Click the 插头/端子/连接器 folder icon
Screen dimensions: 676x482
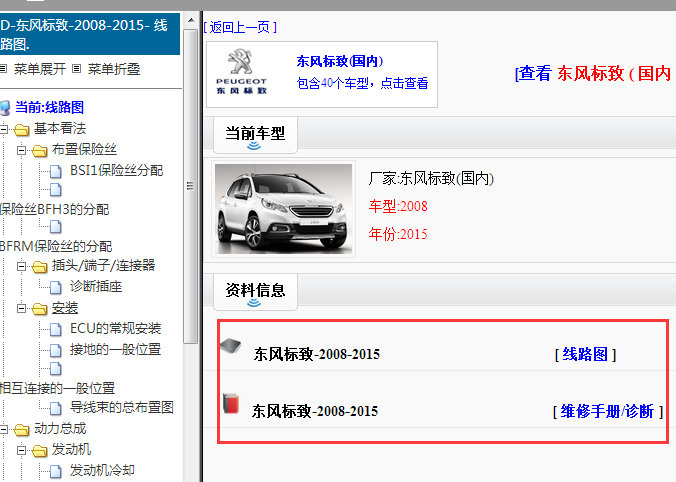pyautogui.click(x=40, y=266)
